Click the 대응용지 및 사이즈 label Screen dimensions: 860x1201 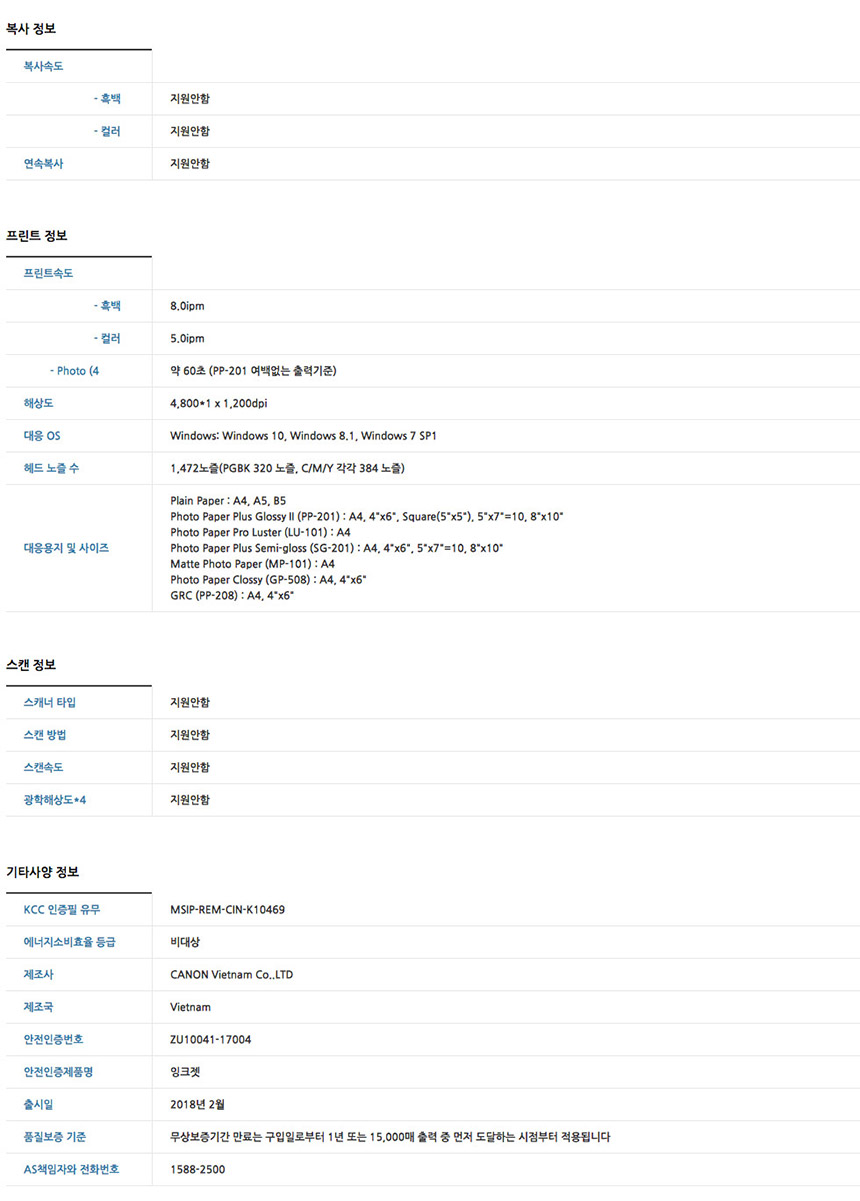pyautogui.click(x=66, y=548)
